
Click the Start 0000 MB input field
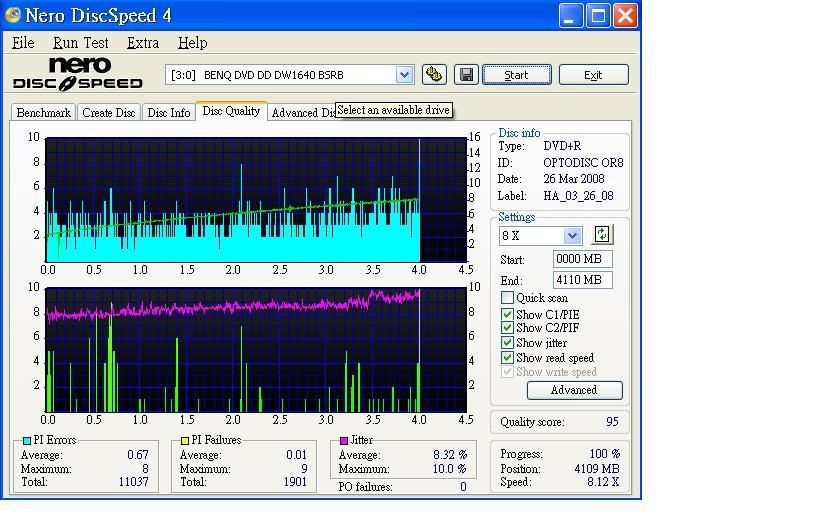coord(582,259)
